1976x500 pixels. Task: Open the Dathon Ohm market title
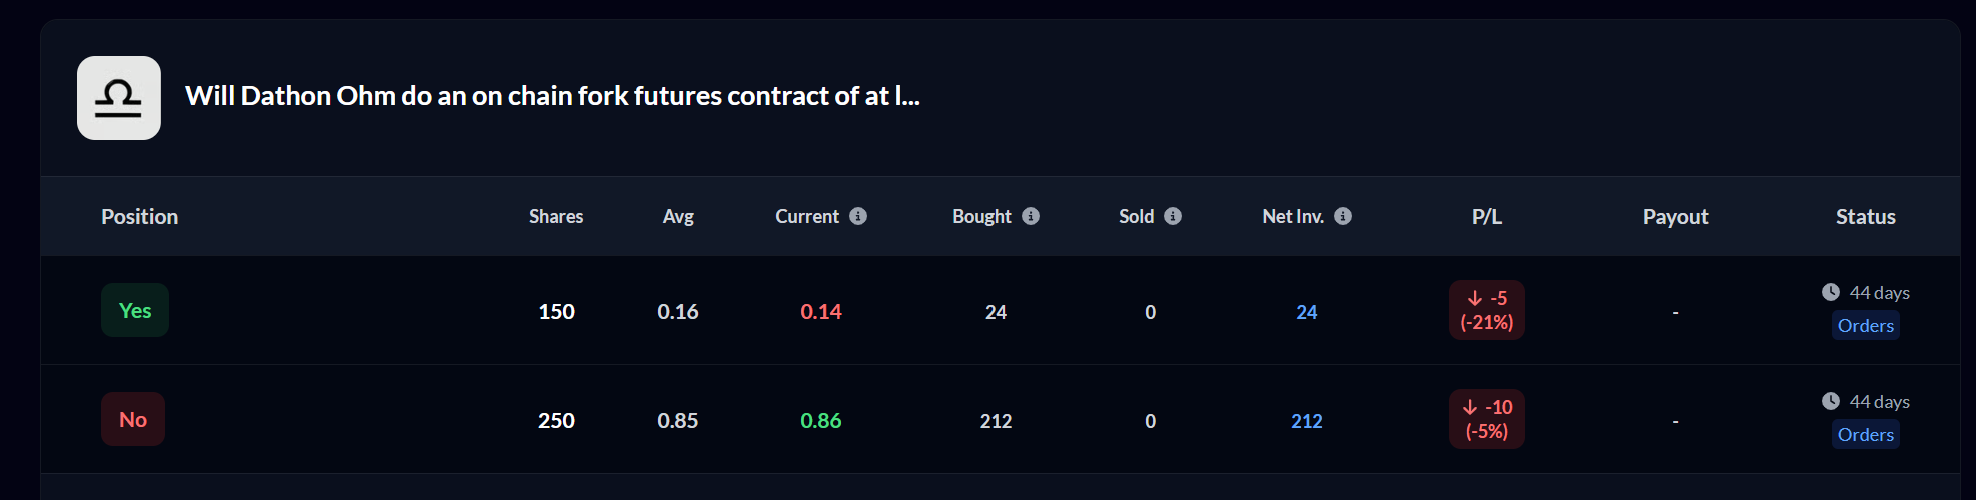click(552, 96)
